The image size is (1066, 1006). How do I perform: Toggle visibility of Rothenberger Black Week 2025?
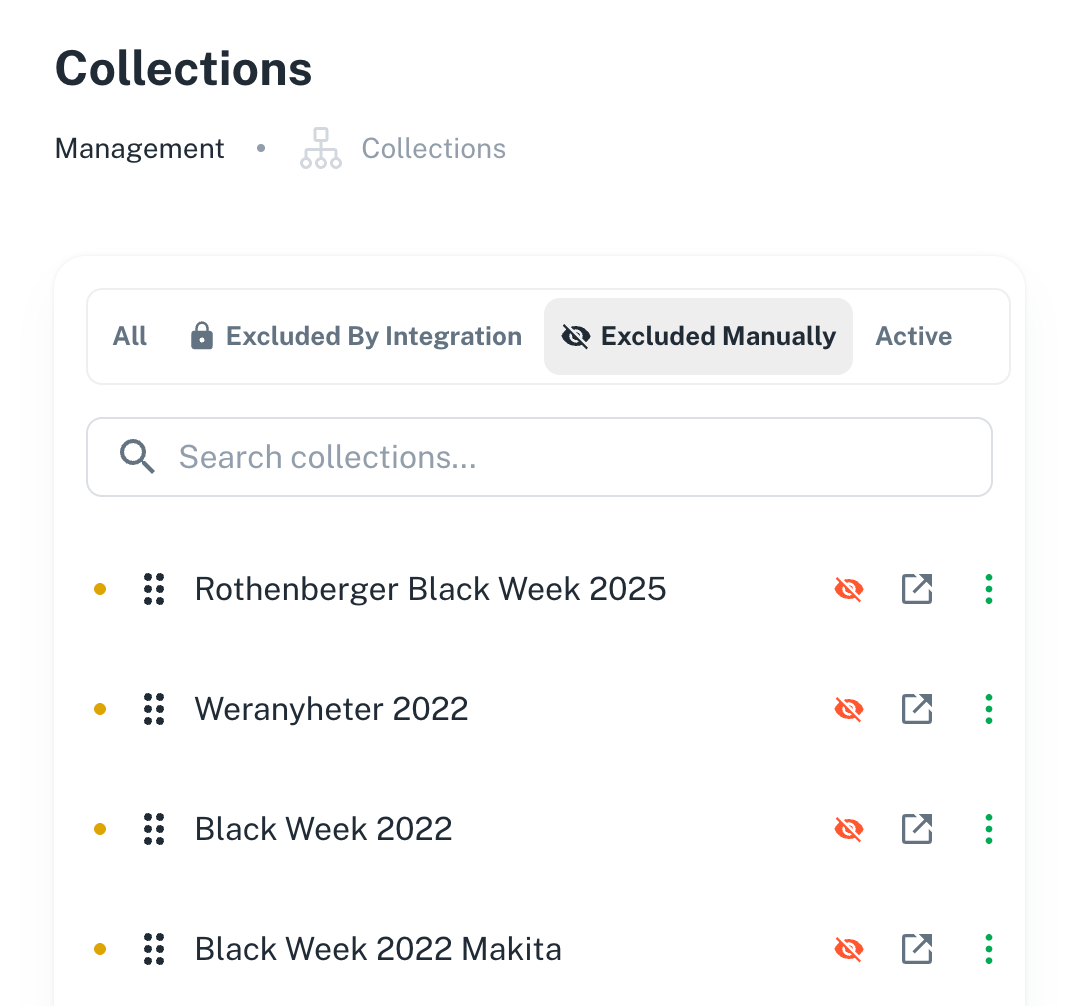click(849, 589)
